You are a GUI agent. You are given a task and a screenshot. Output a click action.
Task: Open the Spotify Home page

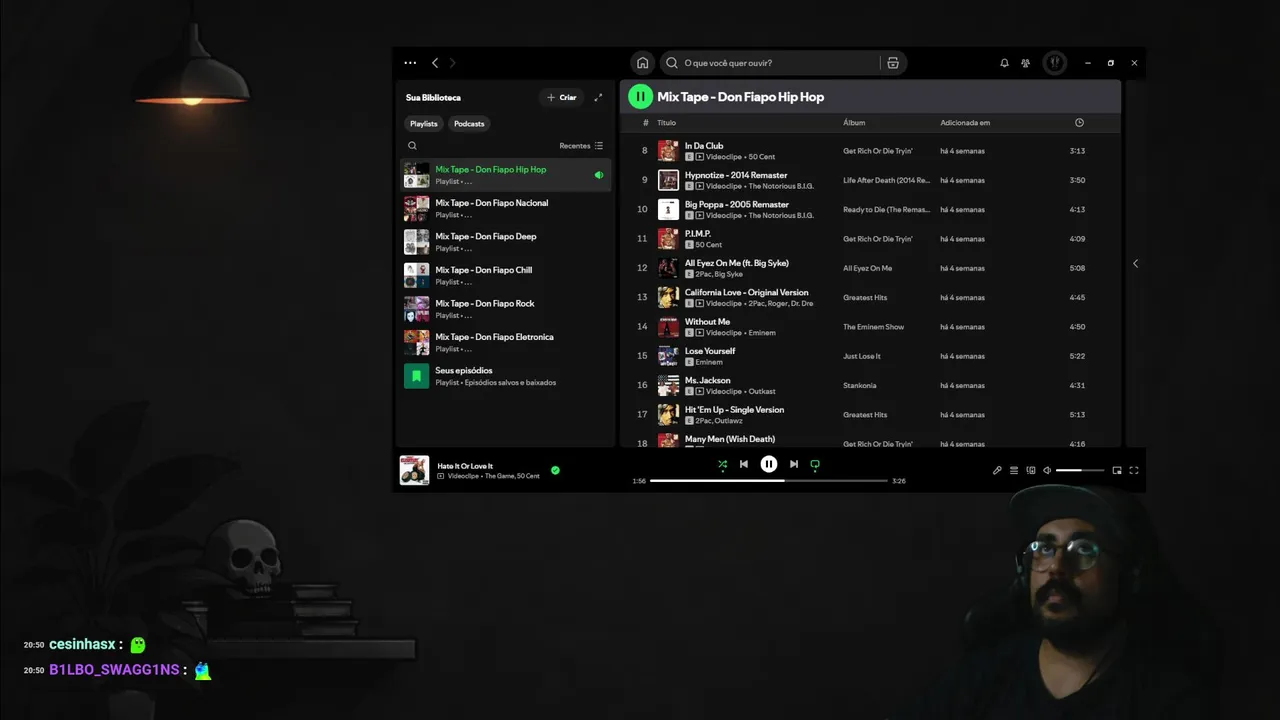point(642,63)
